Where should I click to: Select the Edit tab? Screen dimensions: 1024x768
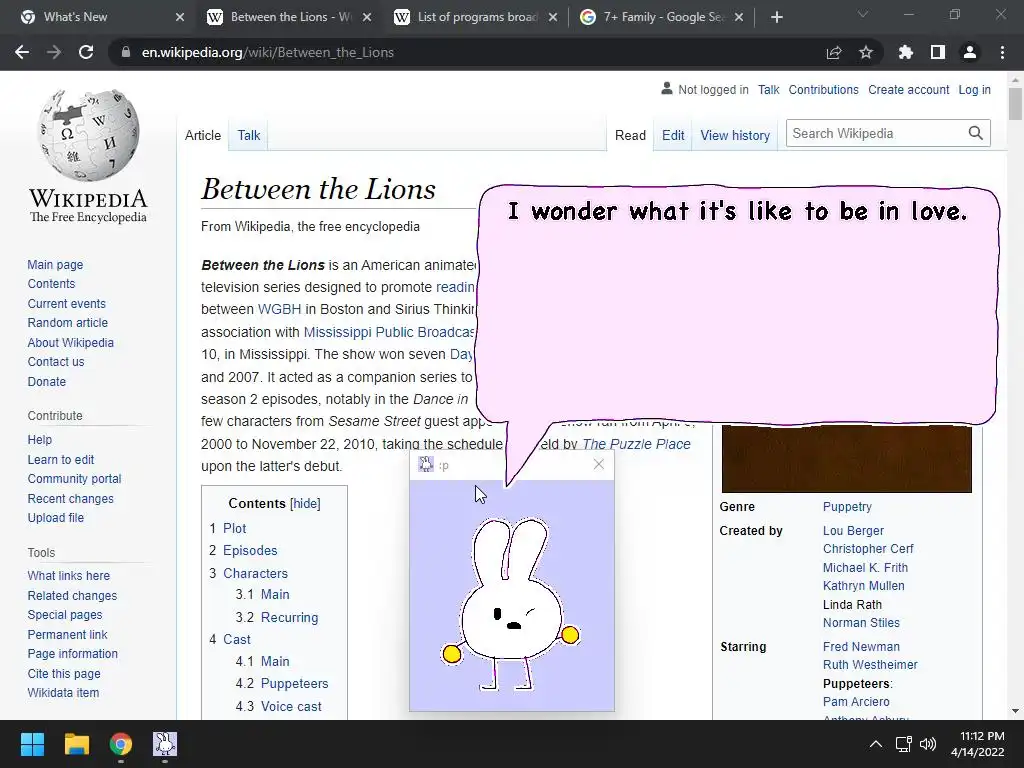point(673,135)
